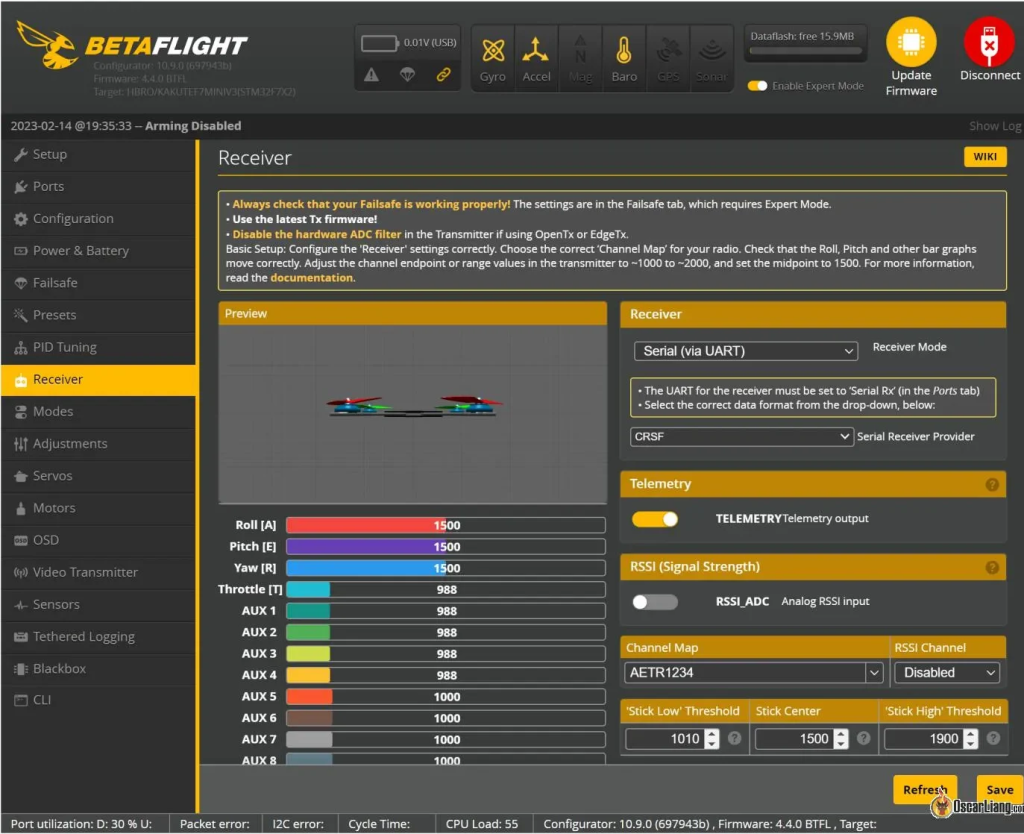1024x834 pixels.
Task: Open the Modes tab
Action: click(x=99, y=411)
